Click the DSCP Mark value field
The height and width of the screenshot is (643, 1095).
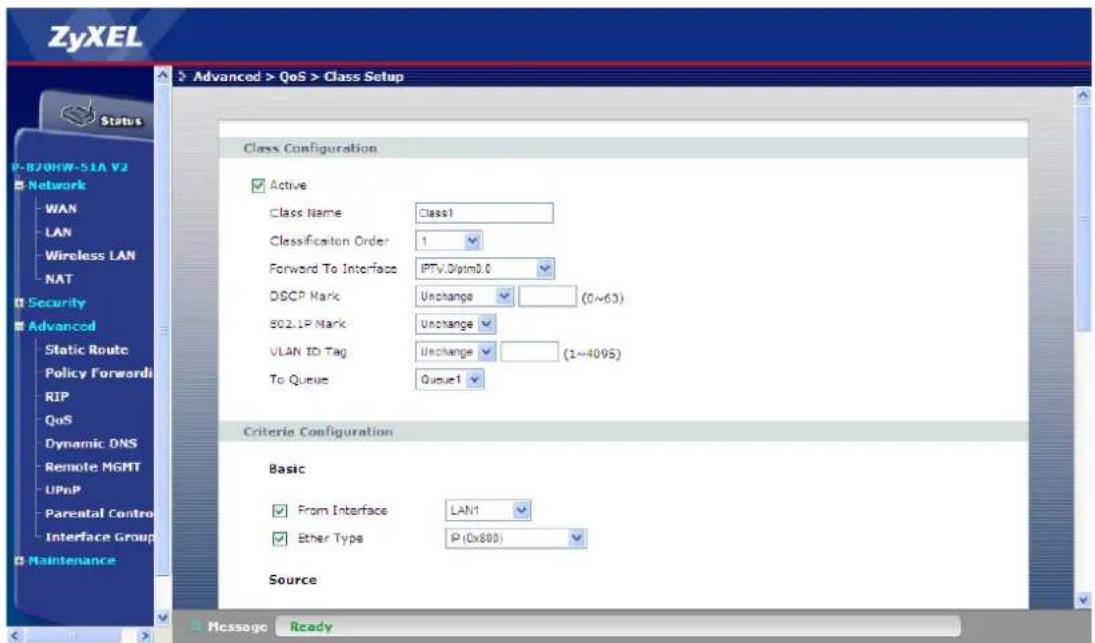(548, 297)
